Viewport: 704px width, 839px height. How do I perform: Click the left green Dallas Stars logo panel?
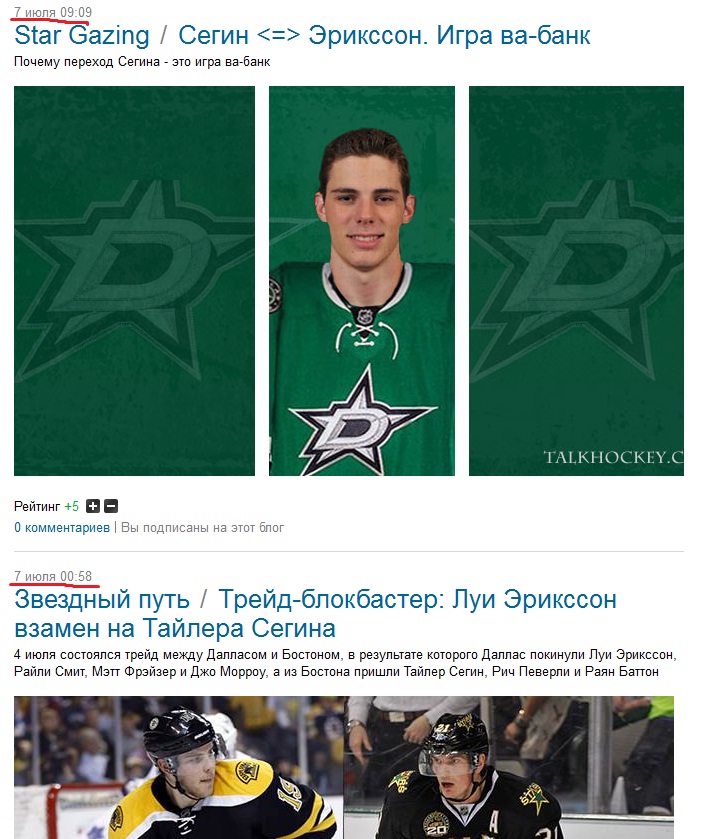134,281
